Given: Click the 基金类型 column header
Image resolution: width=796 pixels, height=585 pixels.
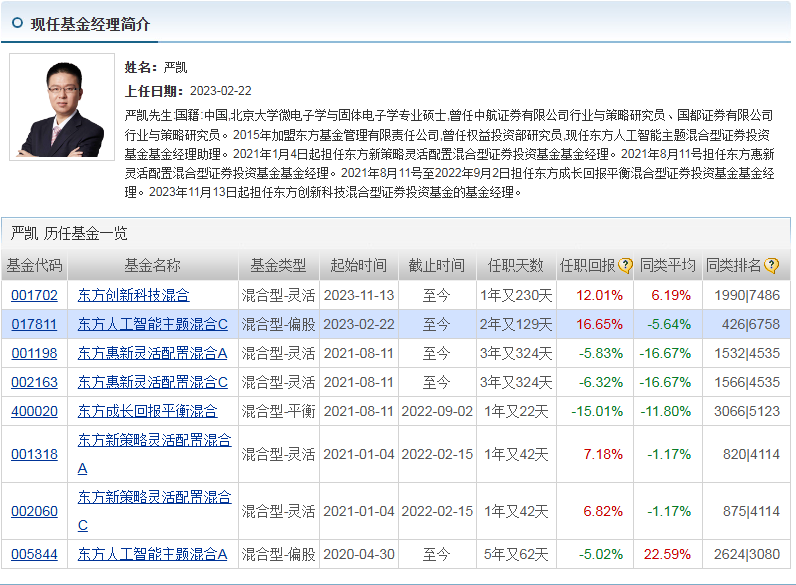Looking at the screenshot, I should tap(279, 265).
